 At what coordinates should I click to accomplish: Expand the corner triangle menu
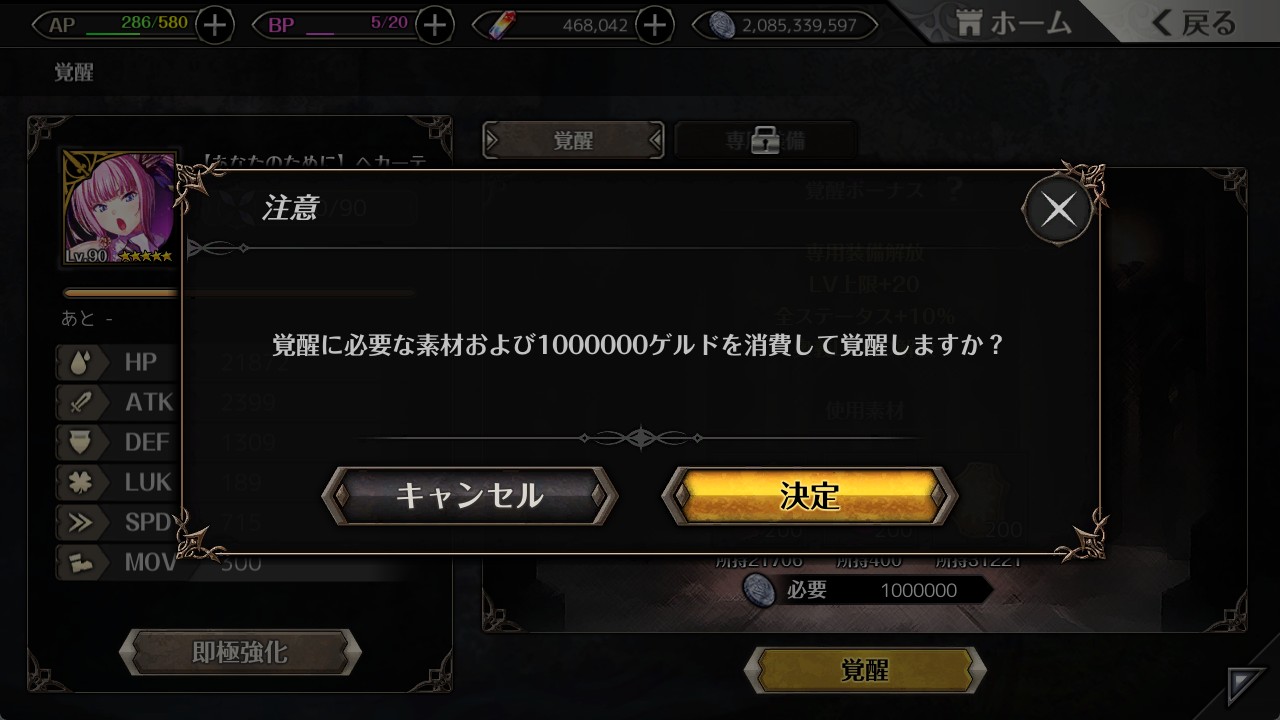(x=1247, y=687)
